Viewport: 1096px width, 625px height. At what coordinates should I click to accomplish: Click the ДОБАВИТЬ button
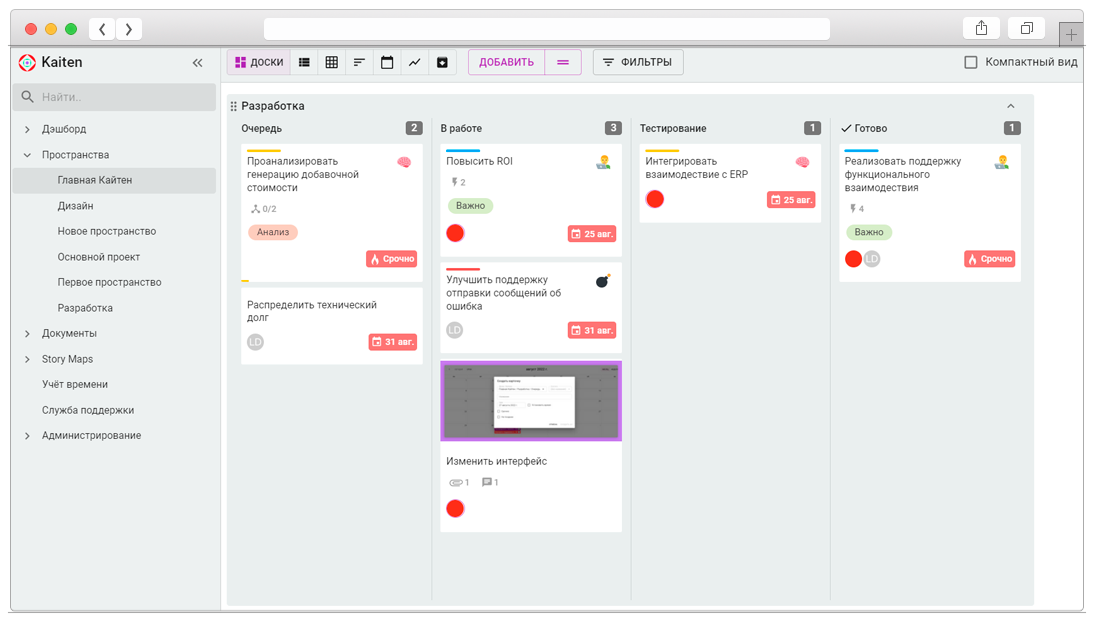pyautogui.click(x=506, y=62)
